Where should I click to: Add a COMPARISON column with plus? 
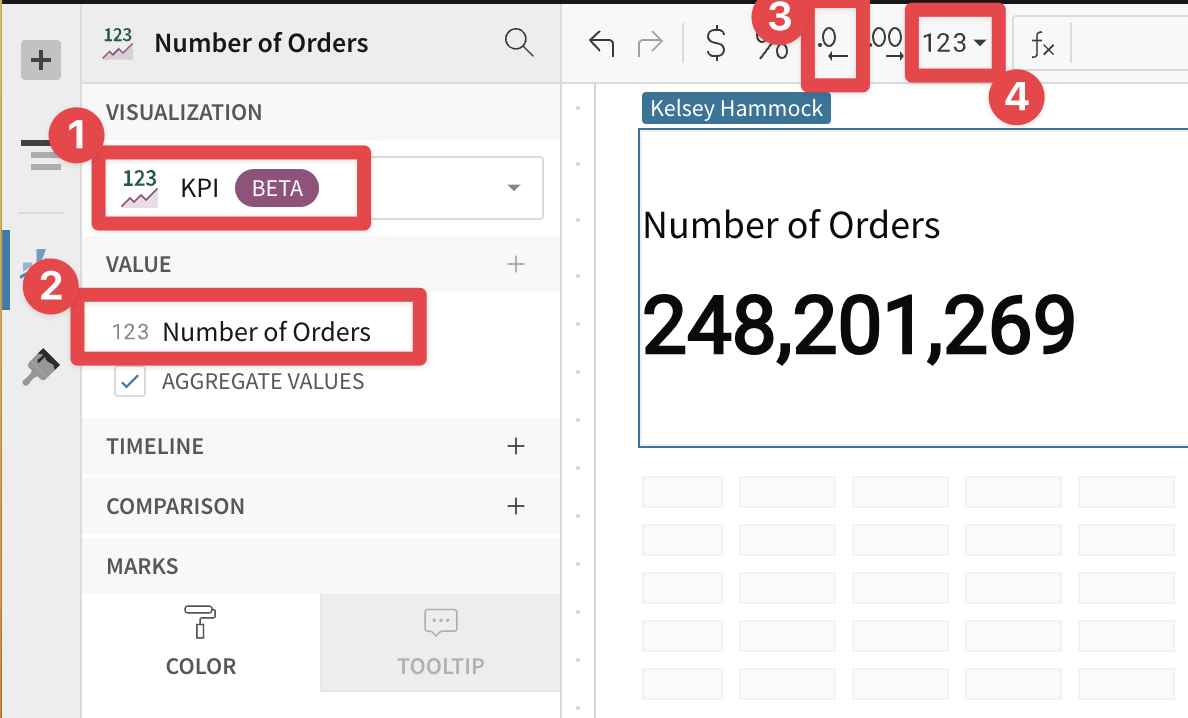516,506
